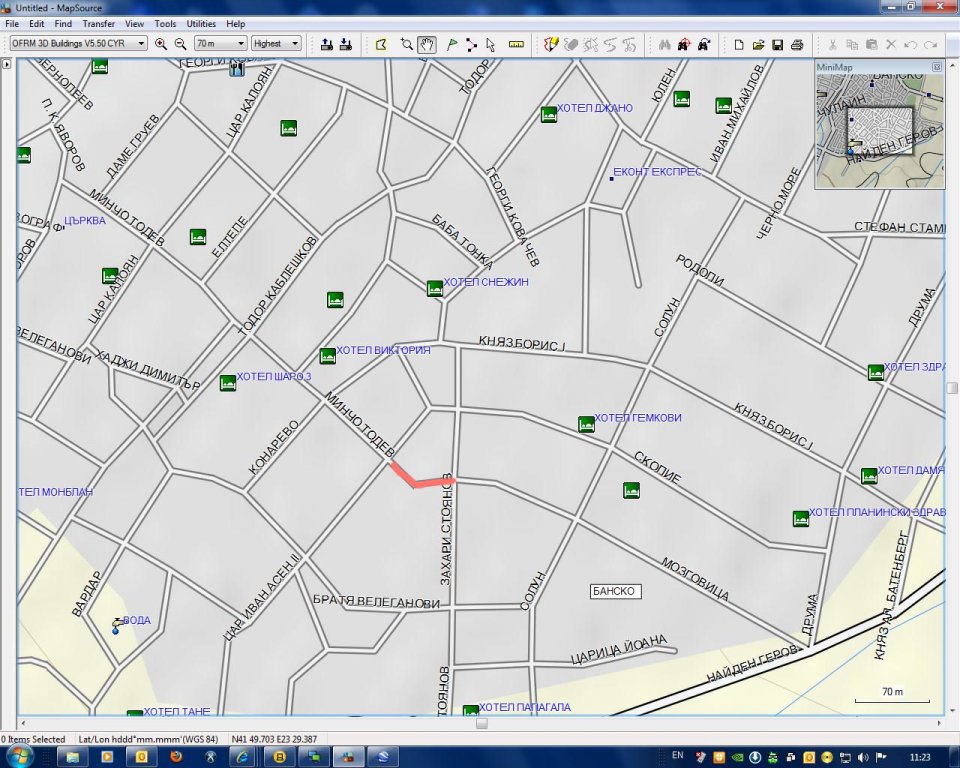Click the Print icon
960x768 pixels.
click(797, 44)
